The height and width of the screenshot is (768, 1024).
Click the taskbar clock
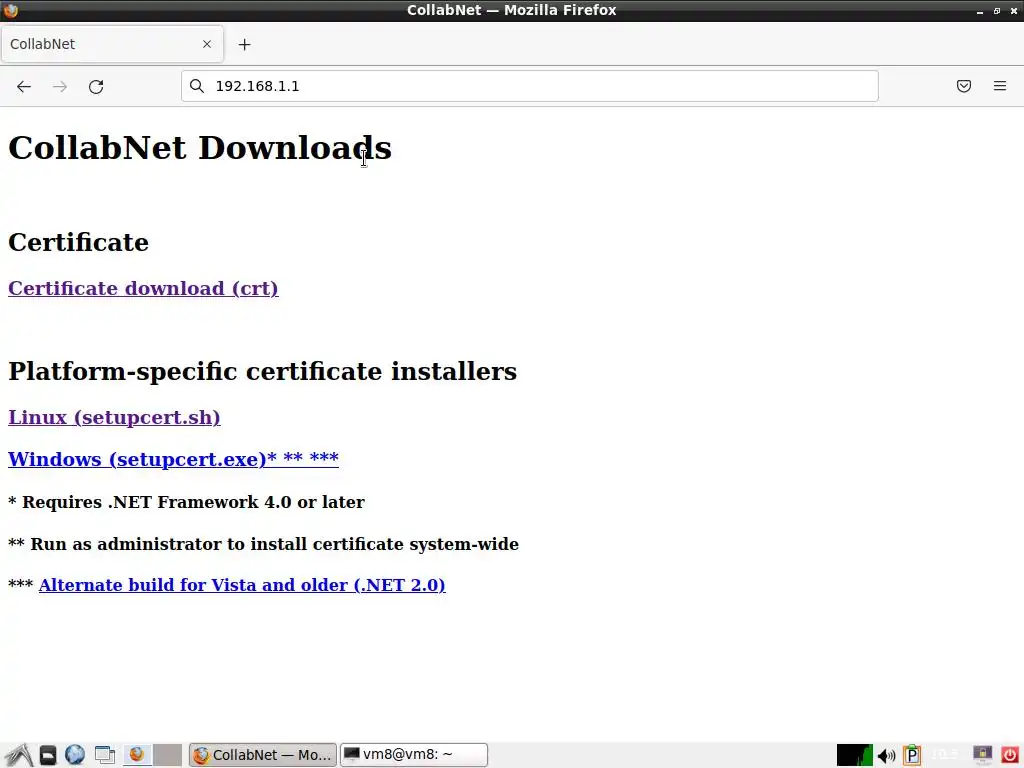coord(945,755)
